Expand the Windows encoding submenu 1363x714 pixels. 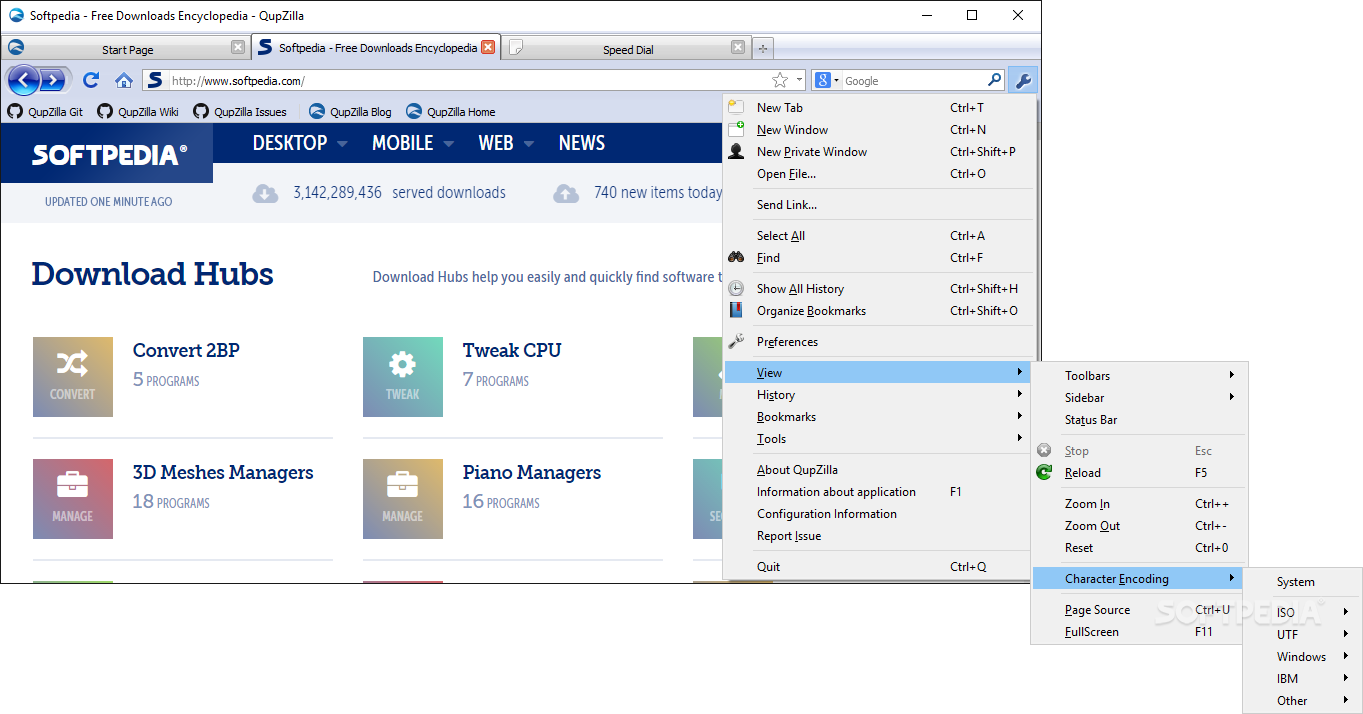coord(1304,657)
